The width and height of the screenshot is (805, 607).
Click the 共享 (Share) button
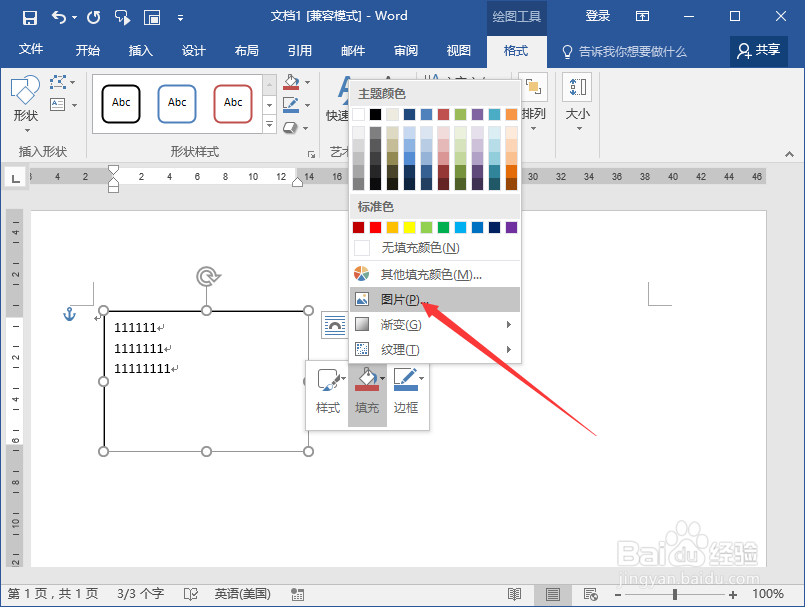coord(758,50)
